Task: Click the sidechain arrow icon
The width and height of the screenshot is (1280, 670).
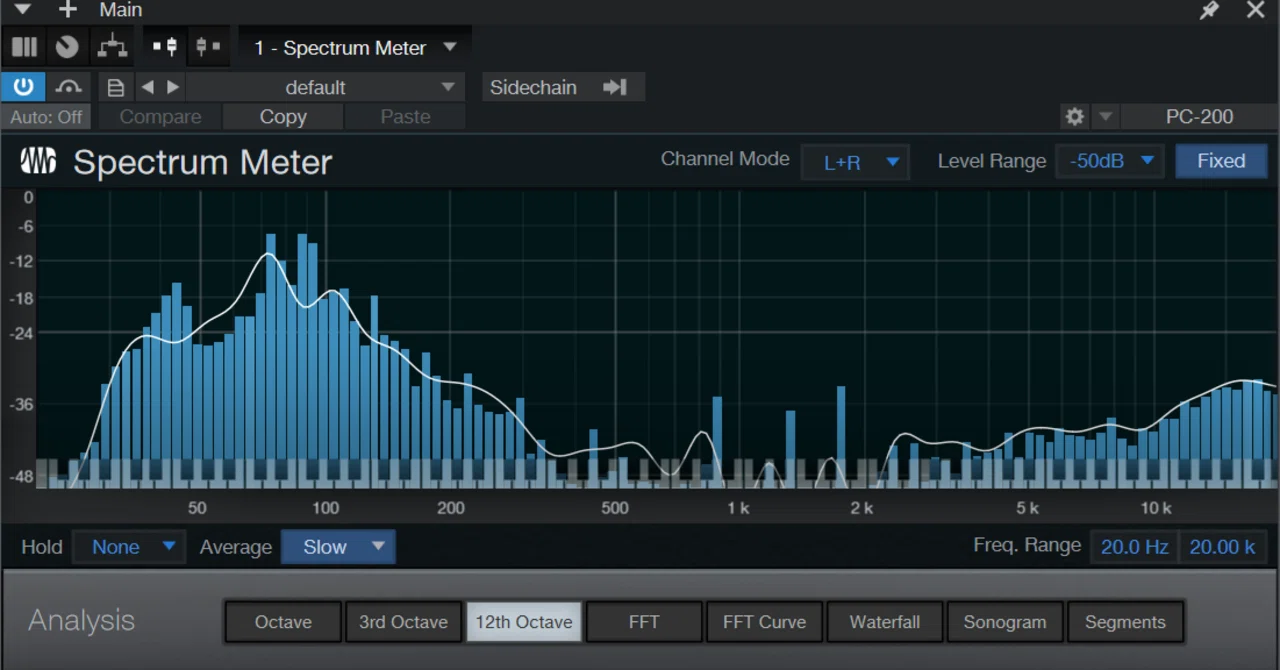Action: pyautogui.click(x=614, y=87)
